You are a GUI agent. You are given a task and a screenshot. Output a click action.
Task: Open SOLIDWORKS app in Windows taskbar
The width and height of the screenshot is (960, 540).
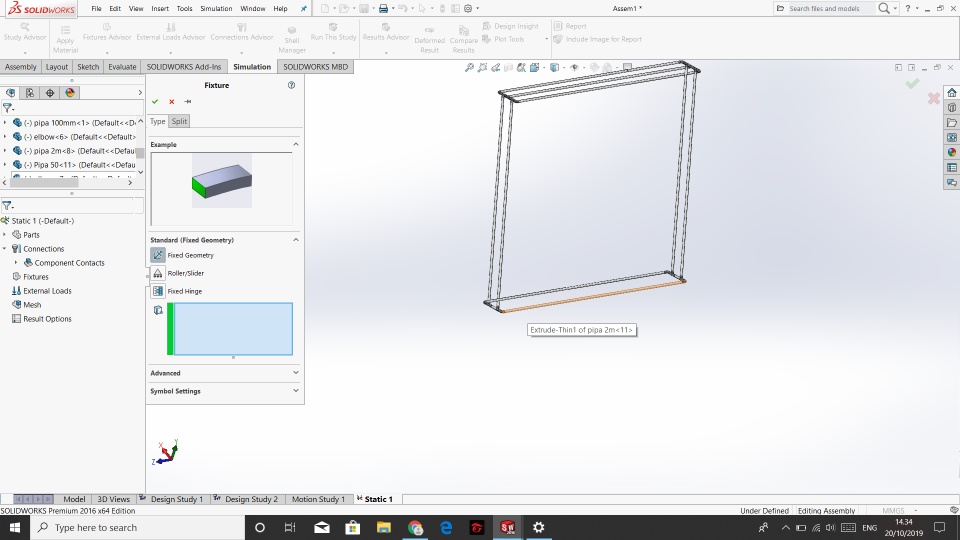pos(508,527)
